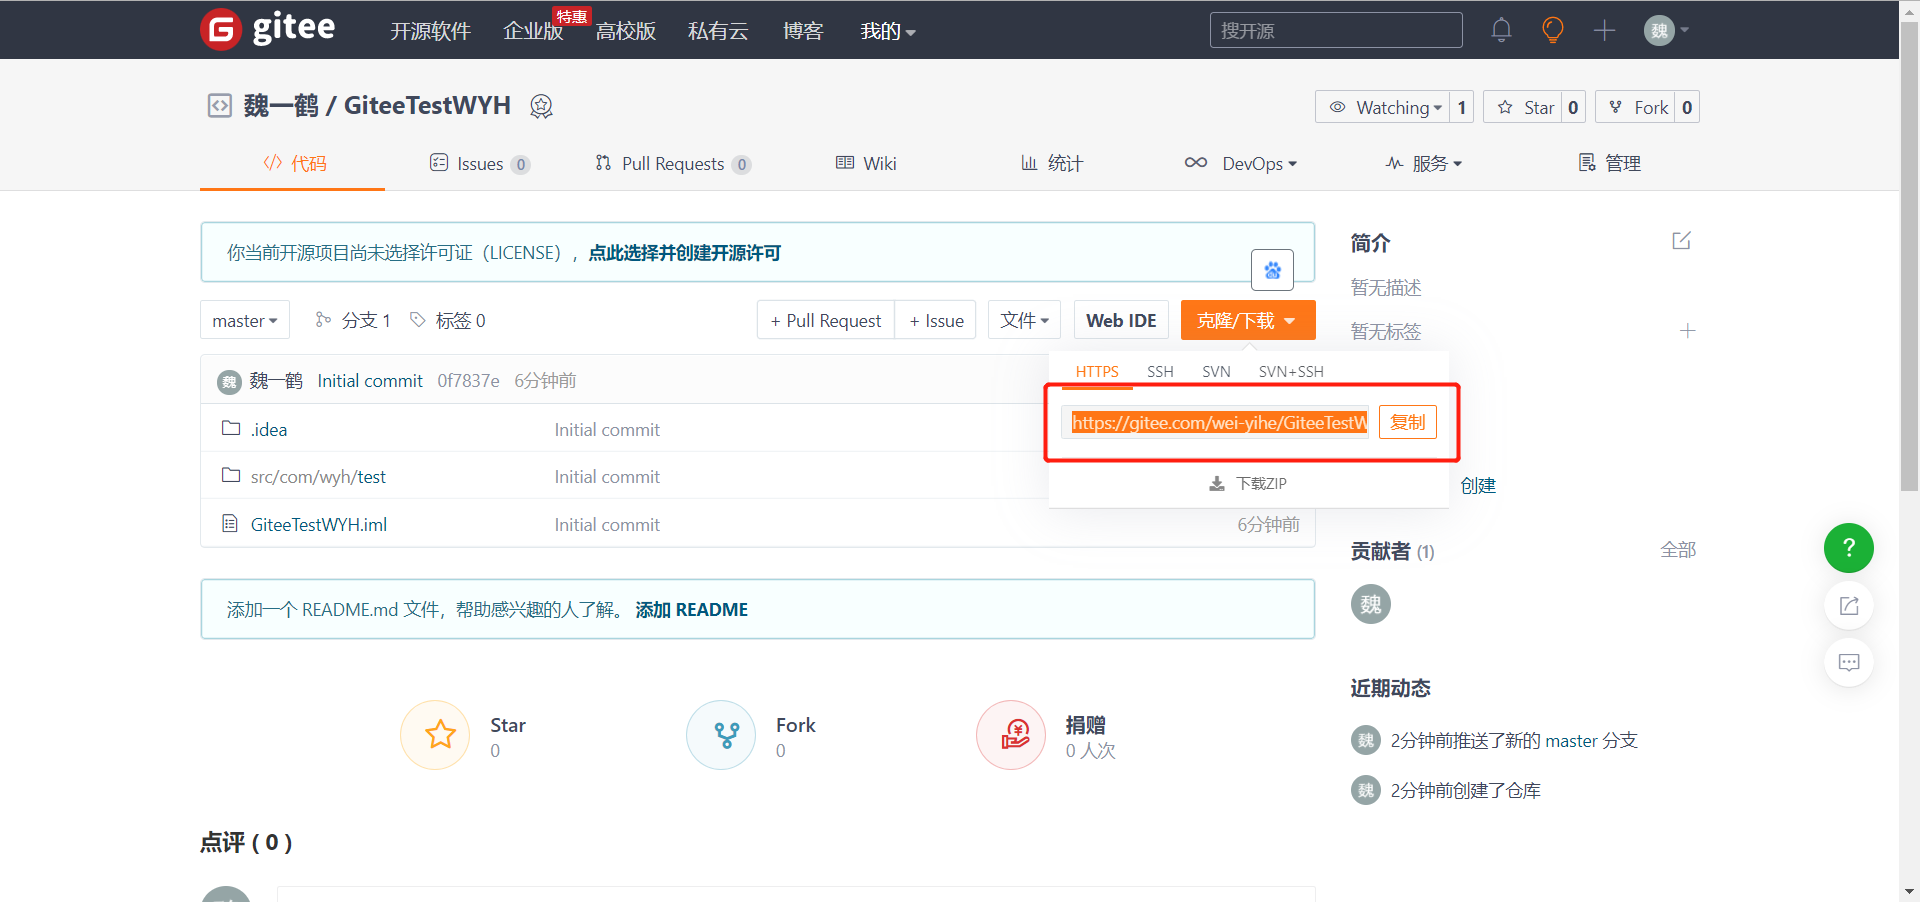
Task: Click the 下载ZIP download link
Action: 1248,483
